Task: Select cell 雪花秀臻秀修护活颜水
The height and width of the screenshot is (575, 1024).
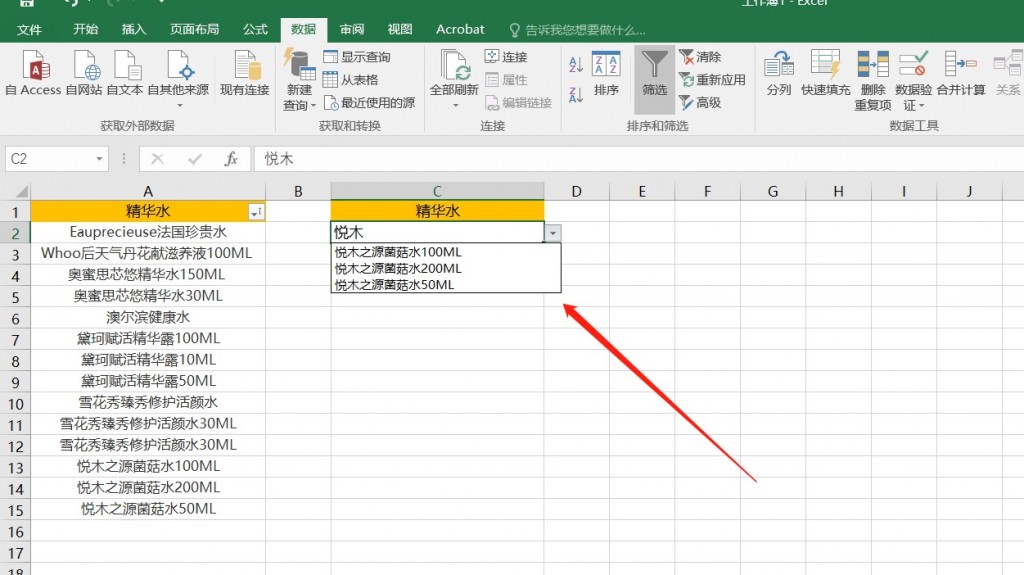Action: point(148,402)
